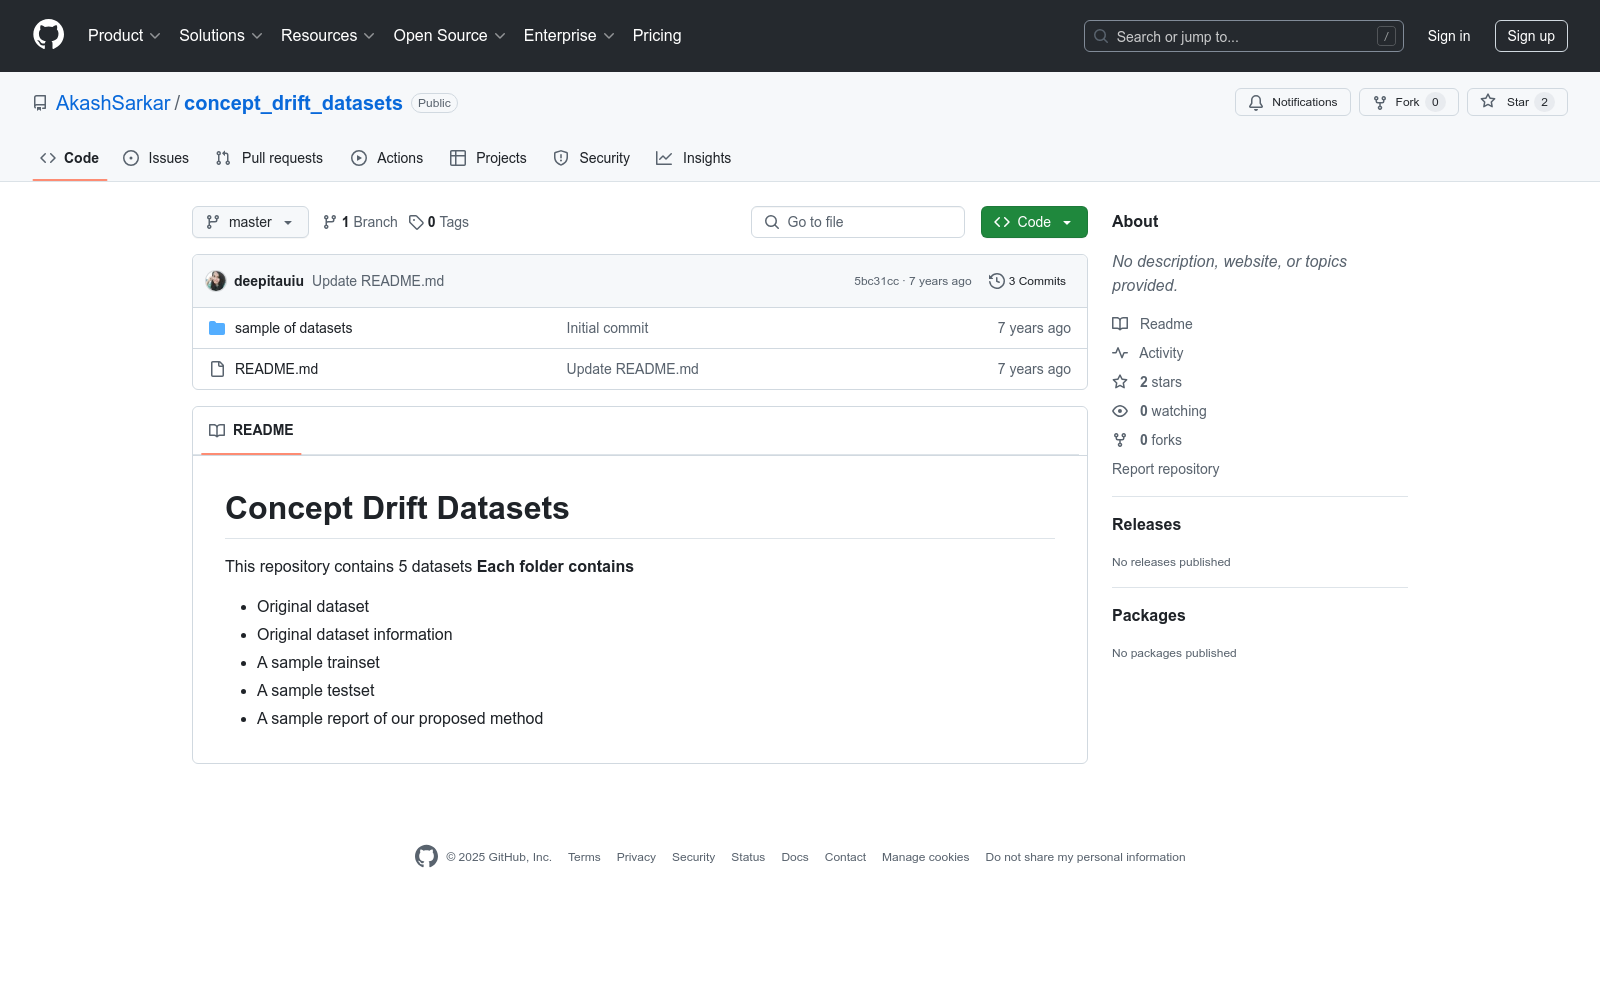
Task: Open the Releases heading link
Action: (1146, 524)
